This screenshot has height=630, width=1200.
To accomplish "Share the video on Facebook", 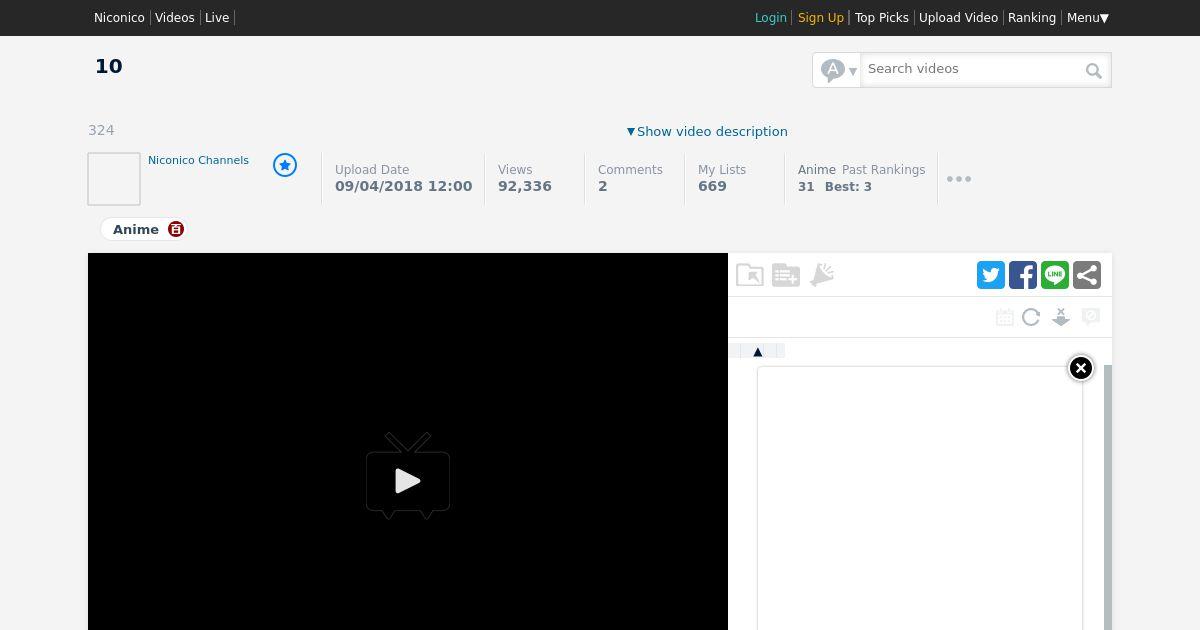I will pos(1023,275).
